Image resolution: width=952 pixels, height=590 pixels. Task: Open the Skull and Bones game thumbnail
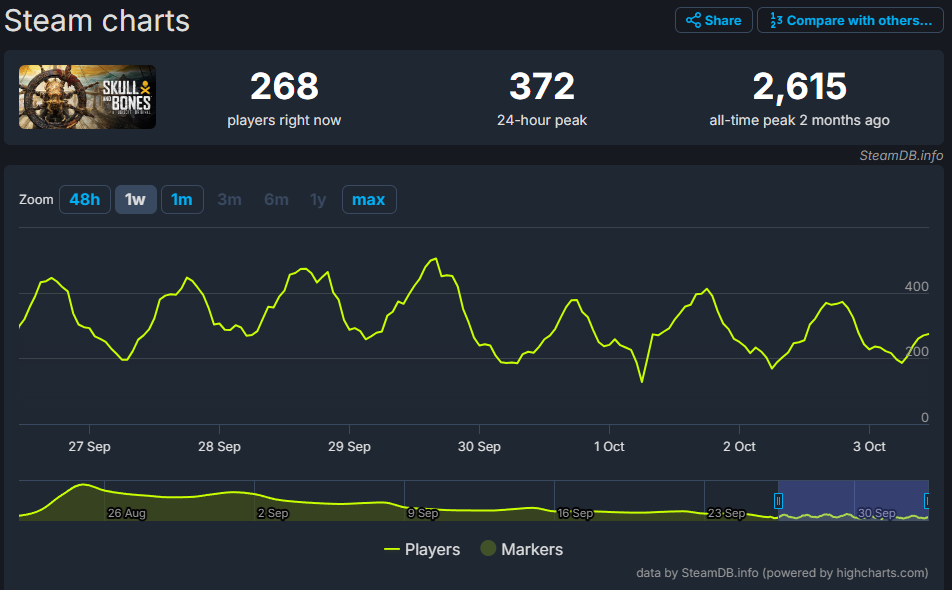(x=87, y=97)
